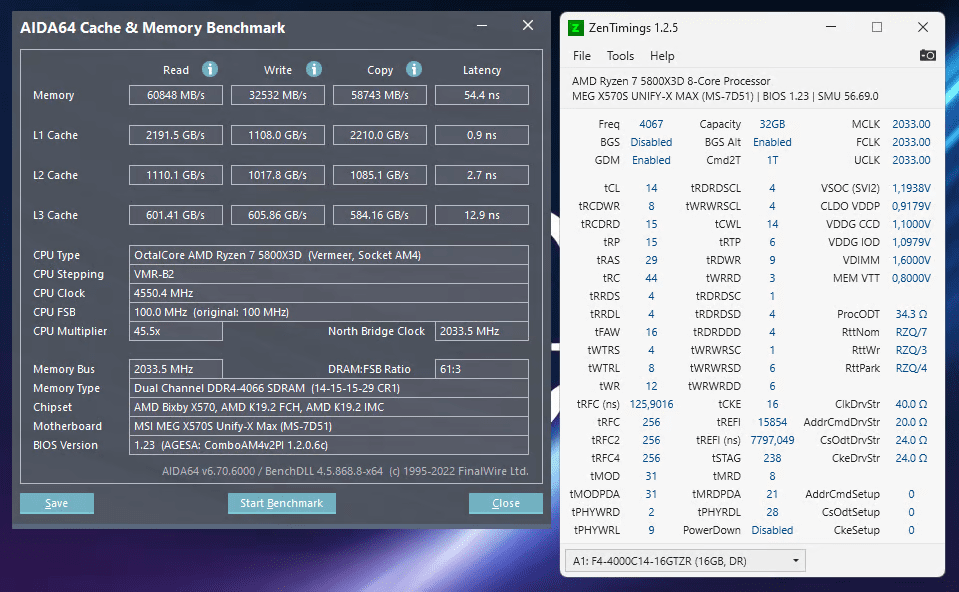Click the Memory Read value 60848 MB/s

[x=176, y=95]
